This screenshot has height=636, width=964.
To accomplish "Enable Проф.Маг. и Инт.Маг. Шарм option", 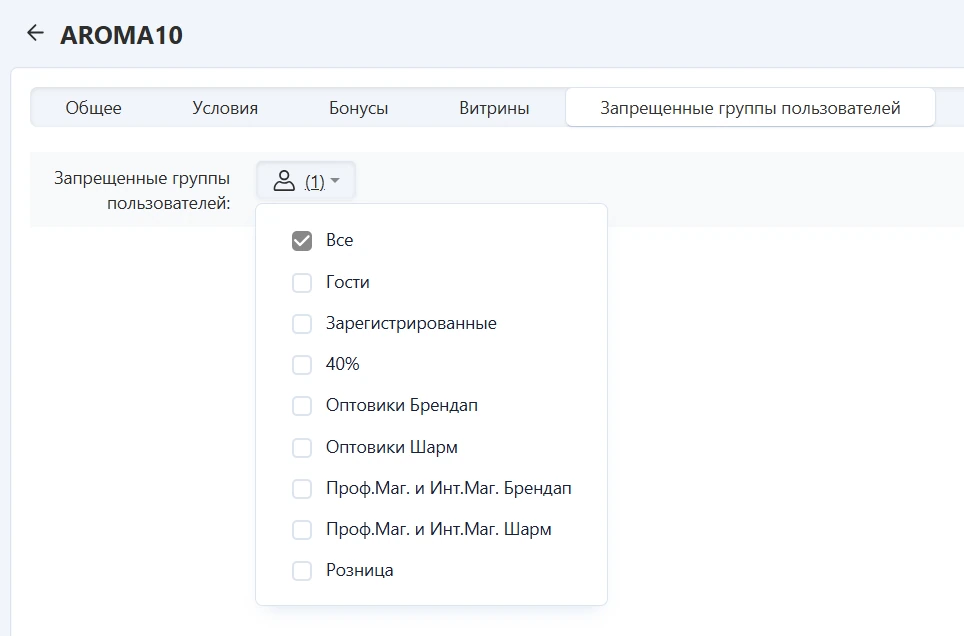I will pos(302,529).
